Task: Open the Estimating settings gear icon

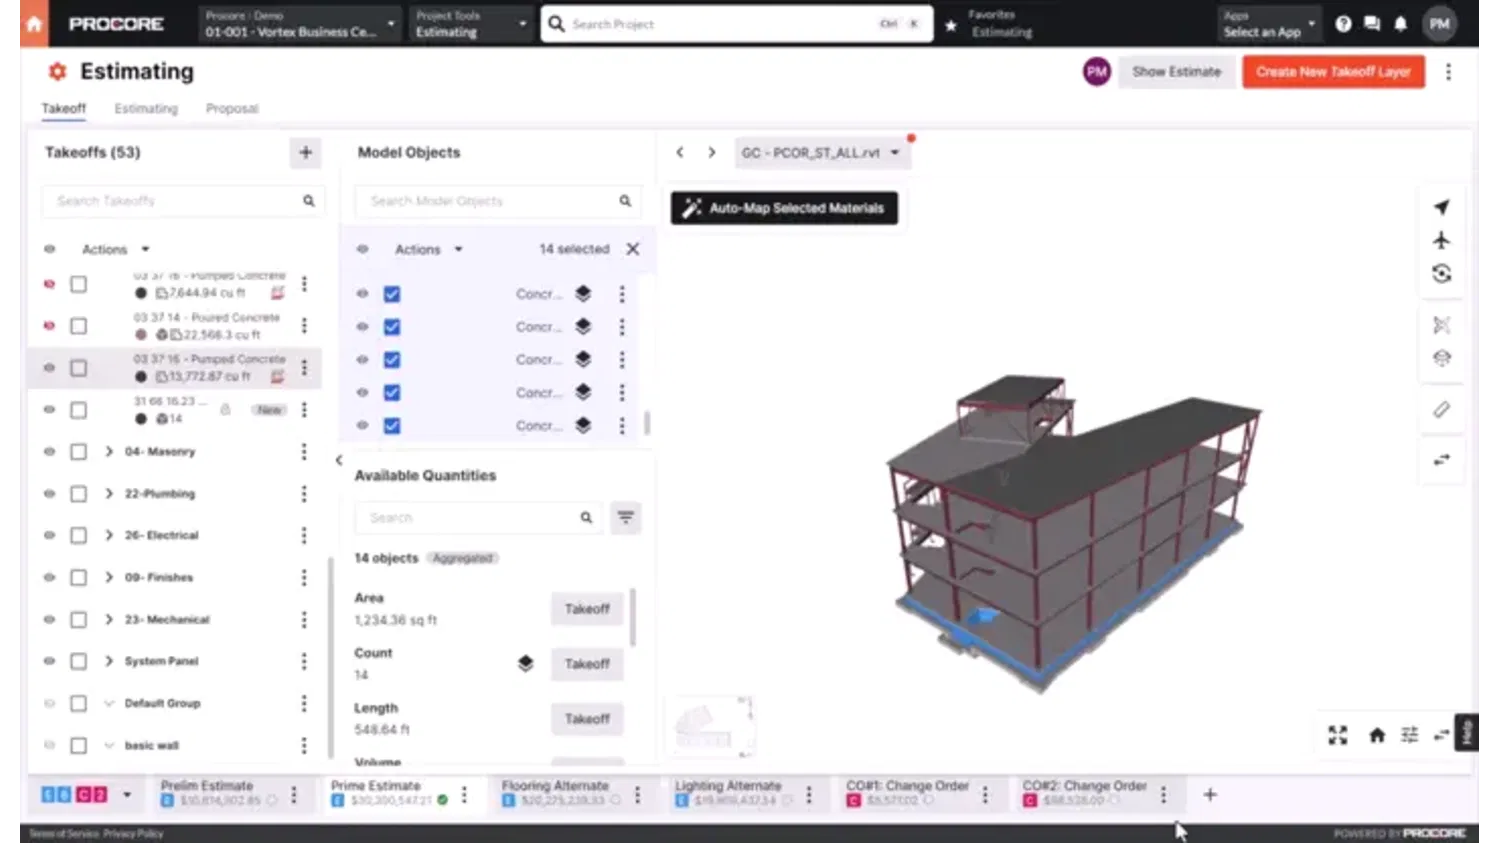Action: pos(57,71)
